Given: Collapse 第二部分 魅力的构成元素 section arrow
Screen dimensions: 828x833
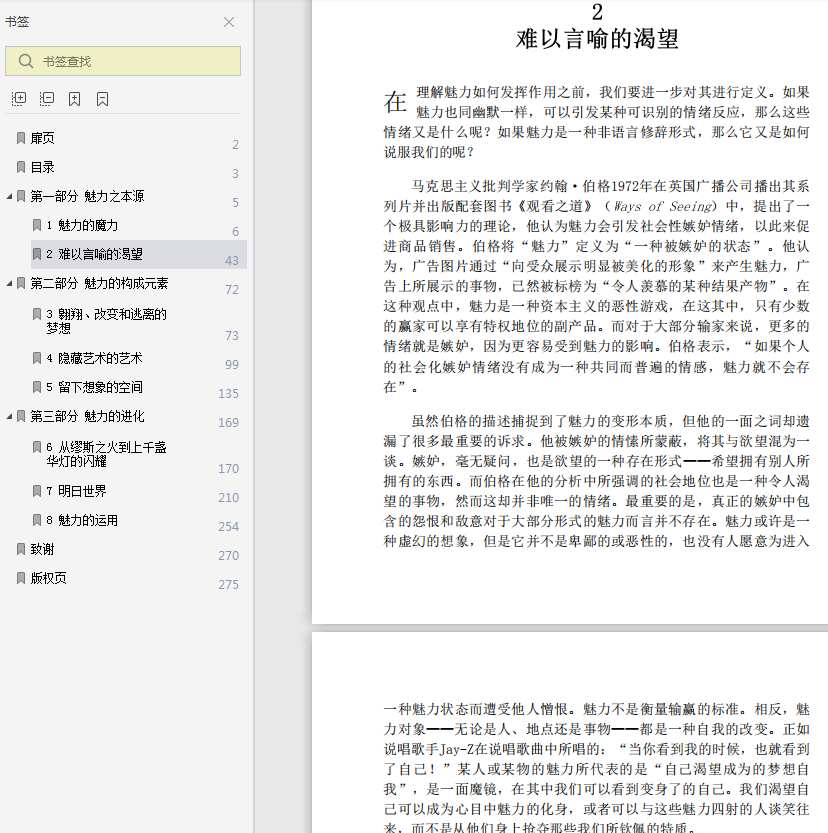Looking at the screenshot, I should tap(9, 284).
